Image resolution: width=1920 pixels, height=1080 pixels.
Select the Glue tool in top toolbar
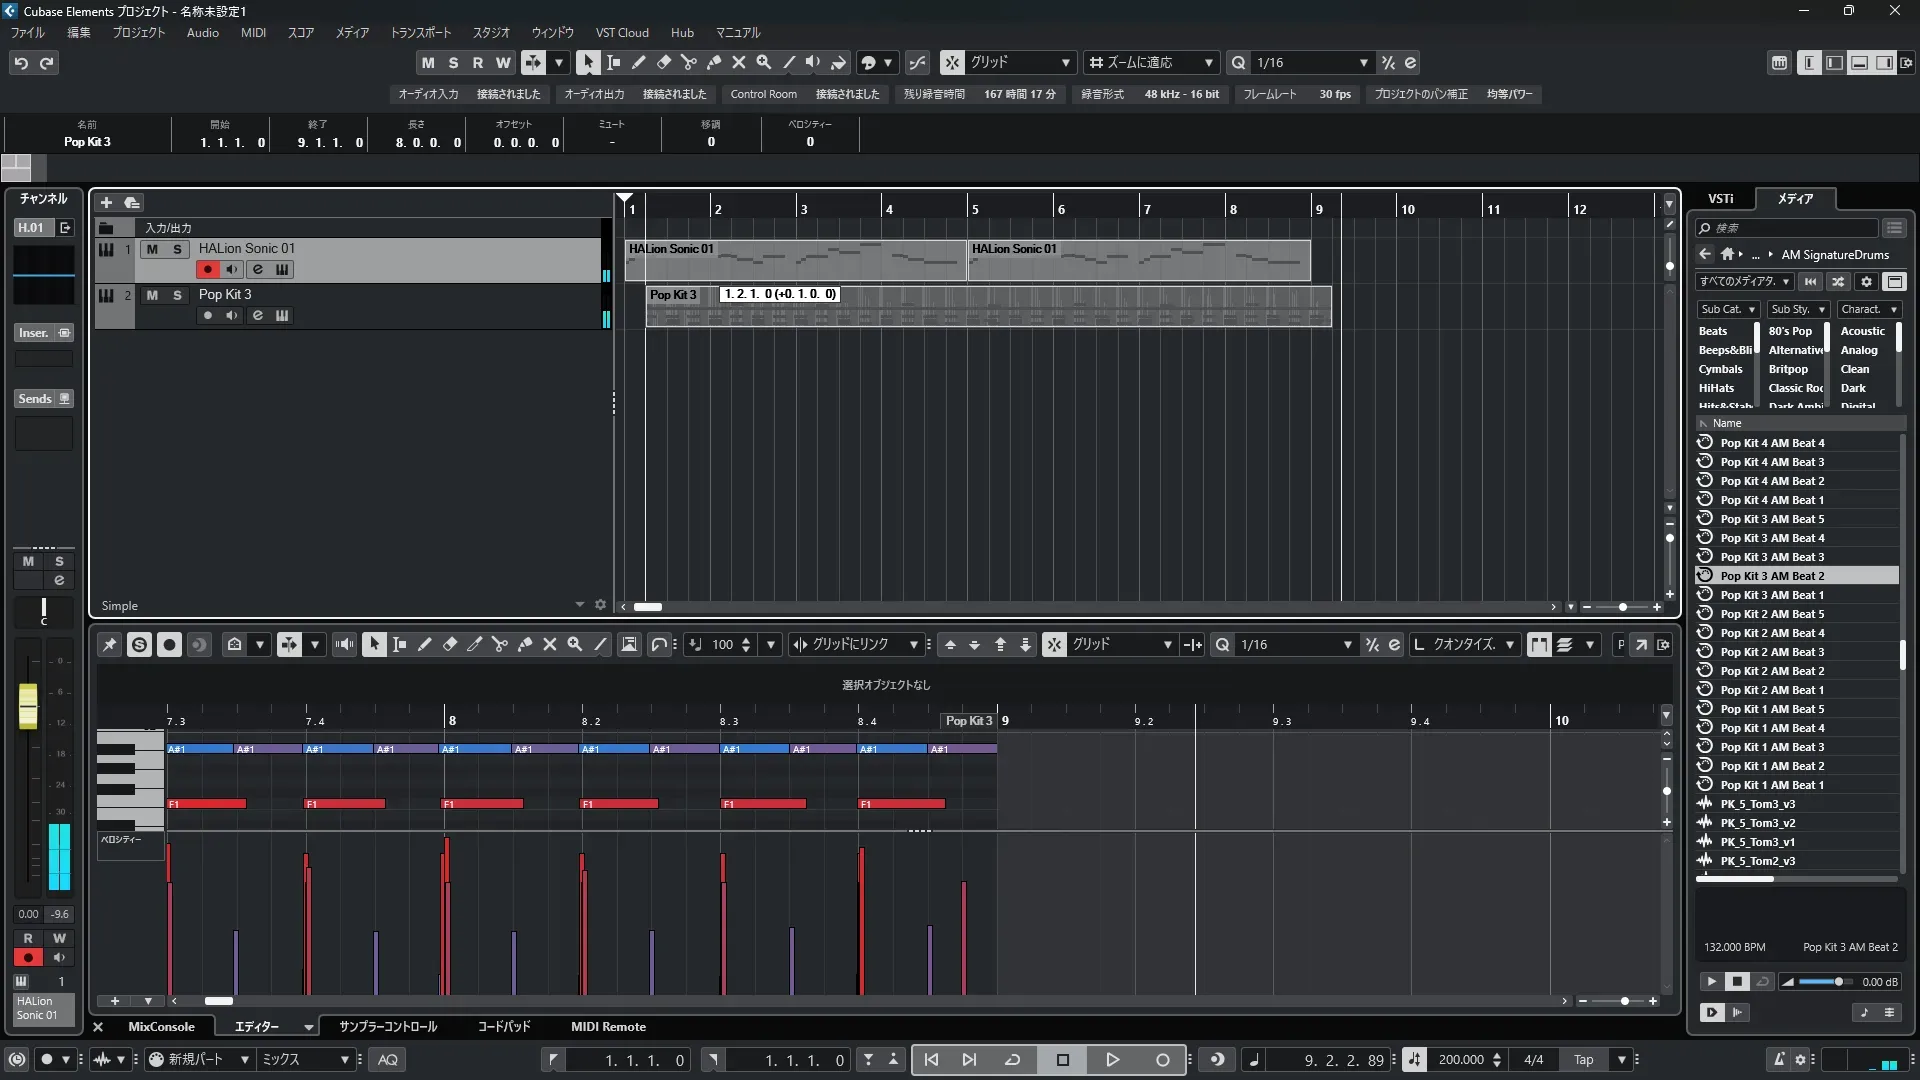pyautogui.click(x=714, y=62)
